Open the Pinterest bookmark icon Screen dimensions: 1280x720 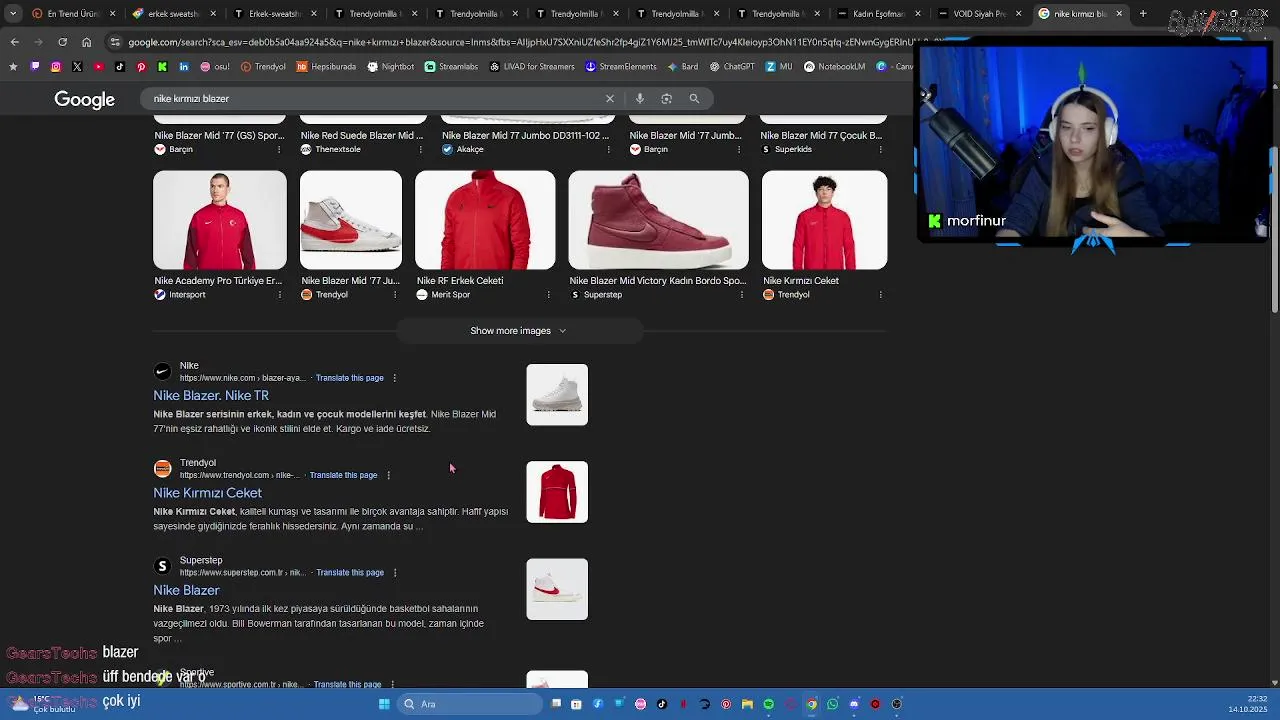pos(141,67)
